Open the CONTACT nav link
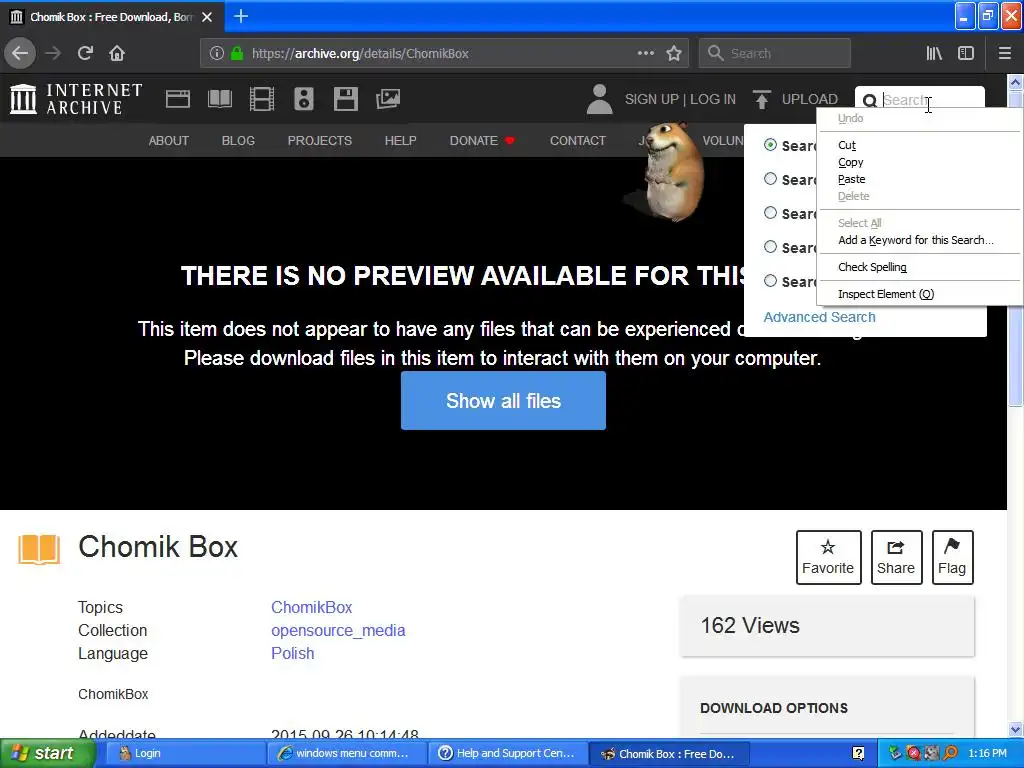 click(x=577, y=140)
